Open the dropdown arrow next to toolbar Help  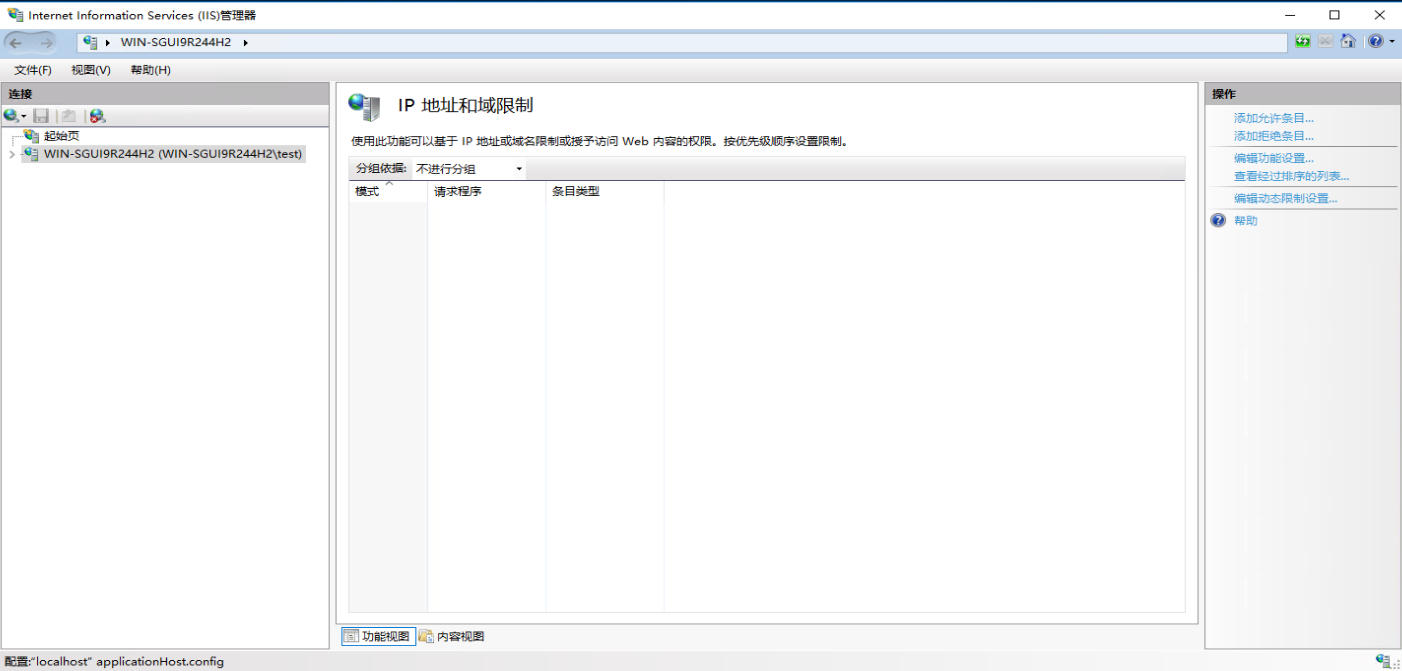(1392, 41)
